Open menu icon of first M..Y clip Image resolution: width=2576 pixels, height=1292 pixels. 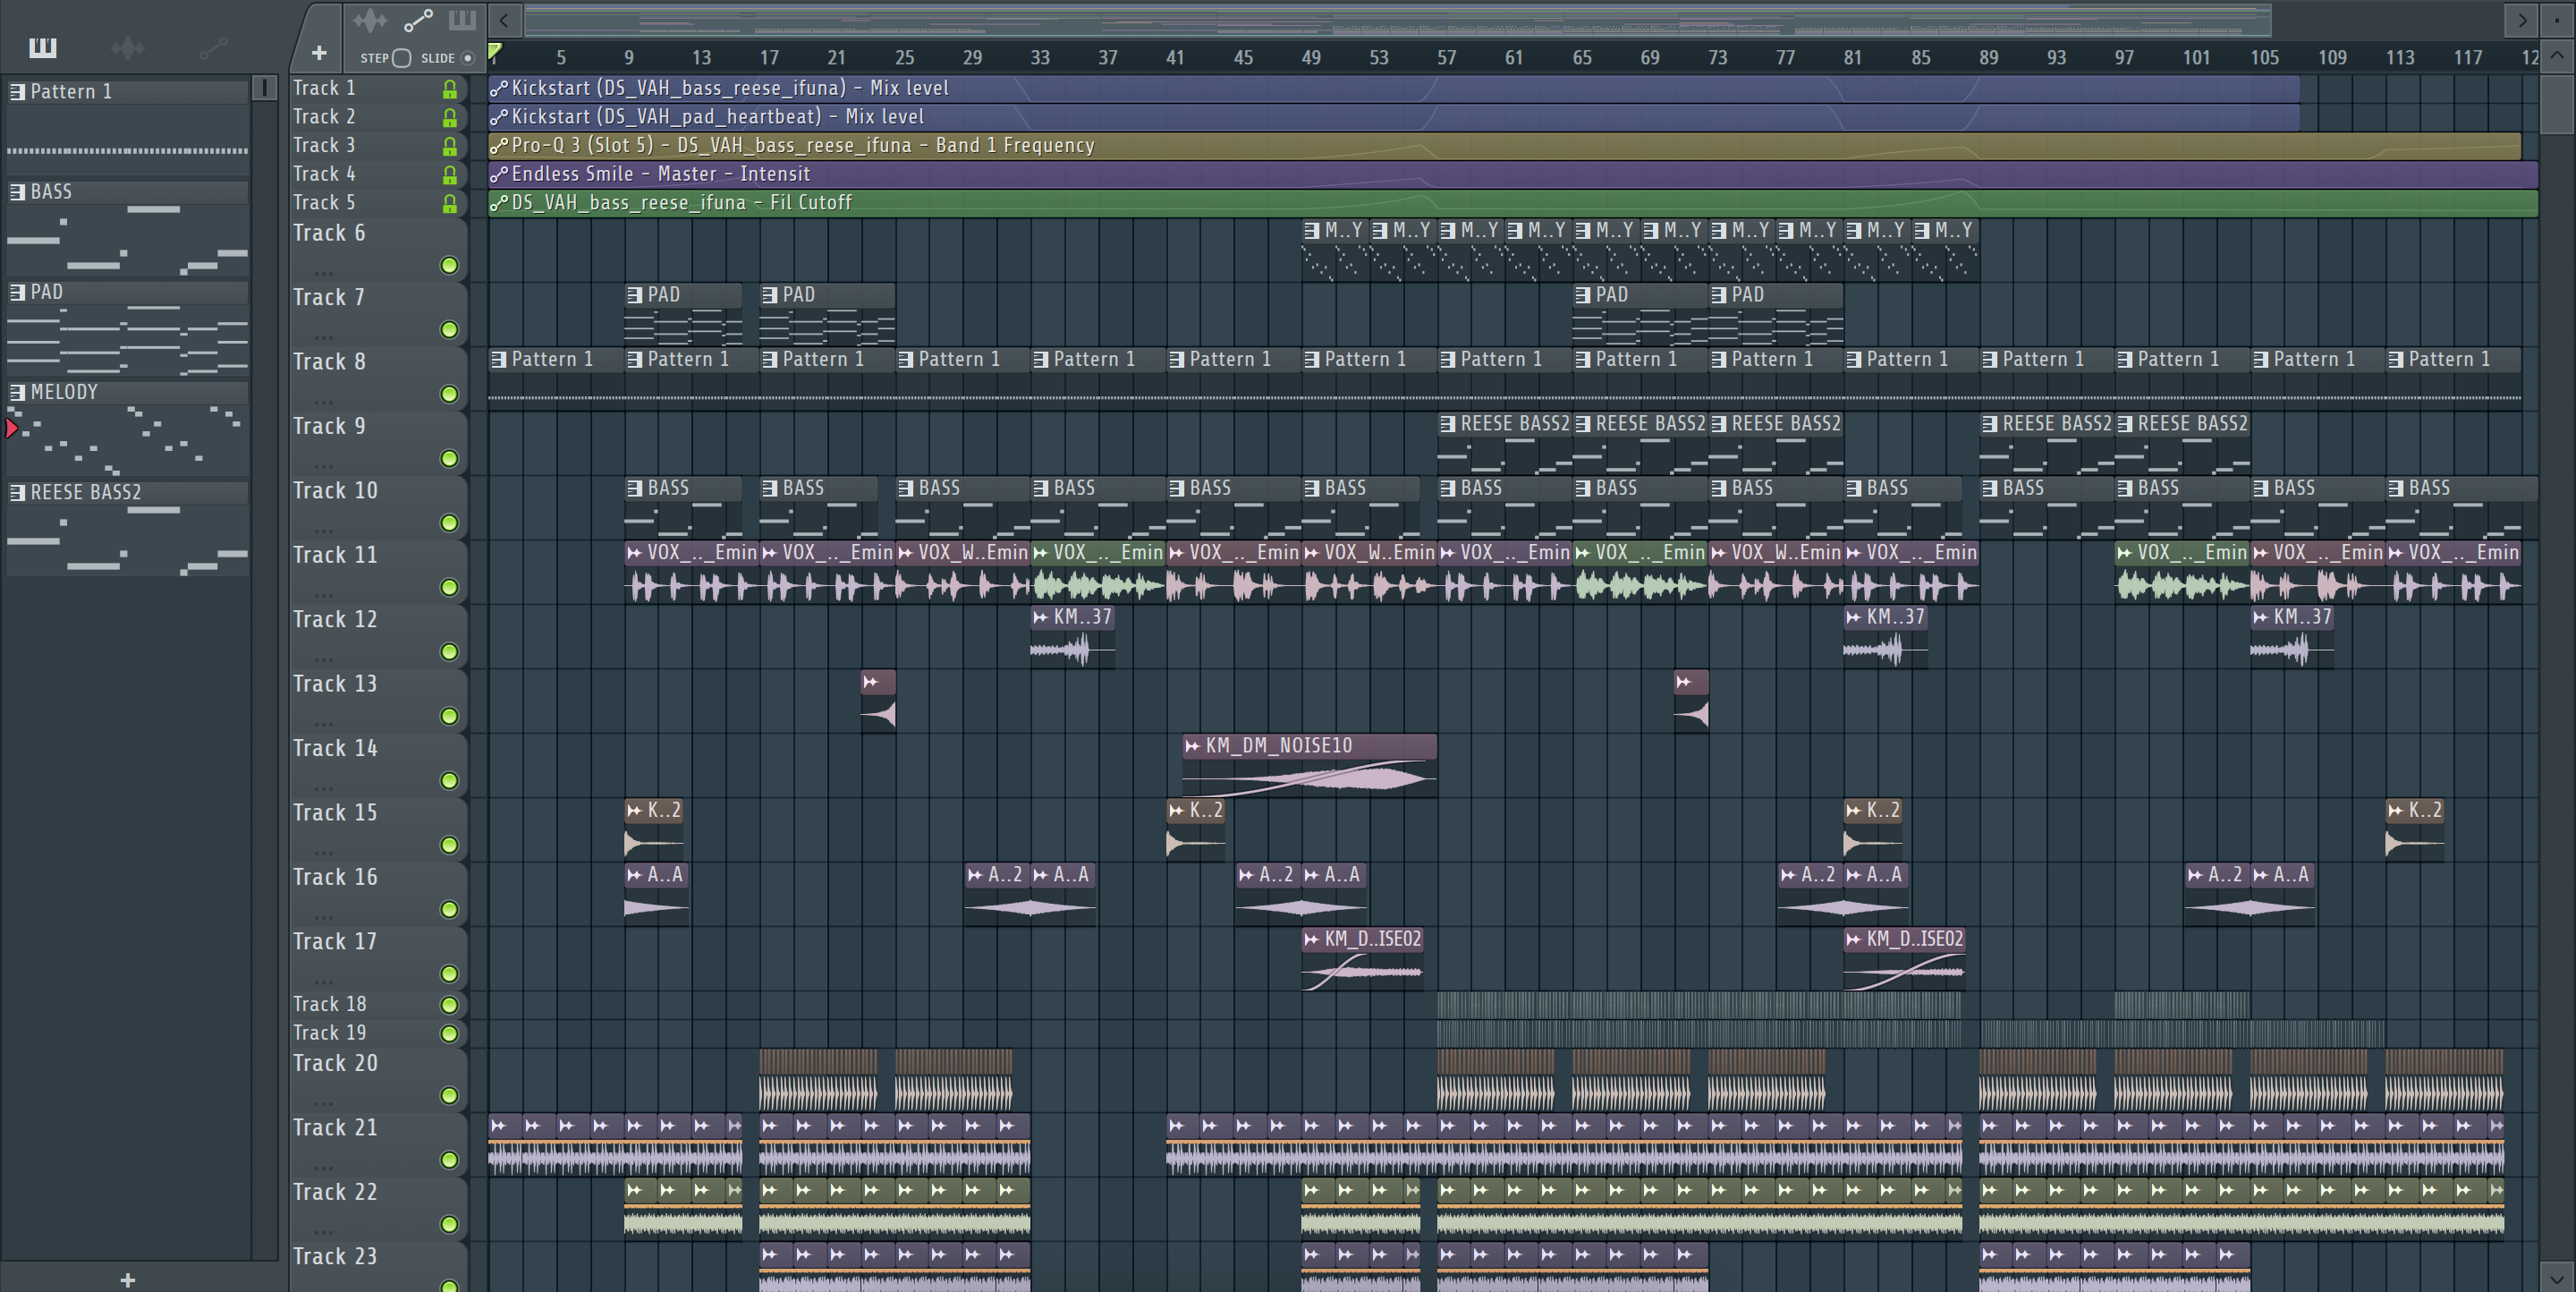click(x=1311, y=231)
